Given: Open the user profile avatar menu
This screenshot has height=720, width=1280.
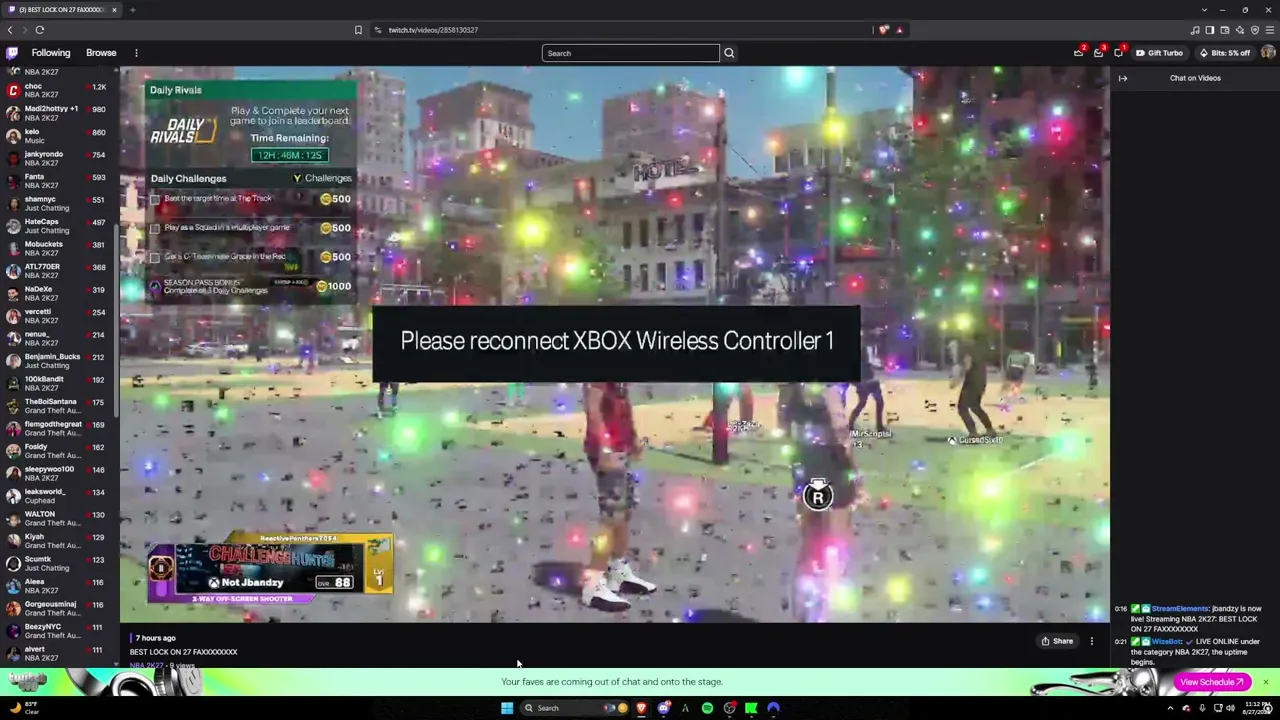Looking at the screenshot, I should click(x=1268, y=53).
